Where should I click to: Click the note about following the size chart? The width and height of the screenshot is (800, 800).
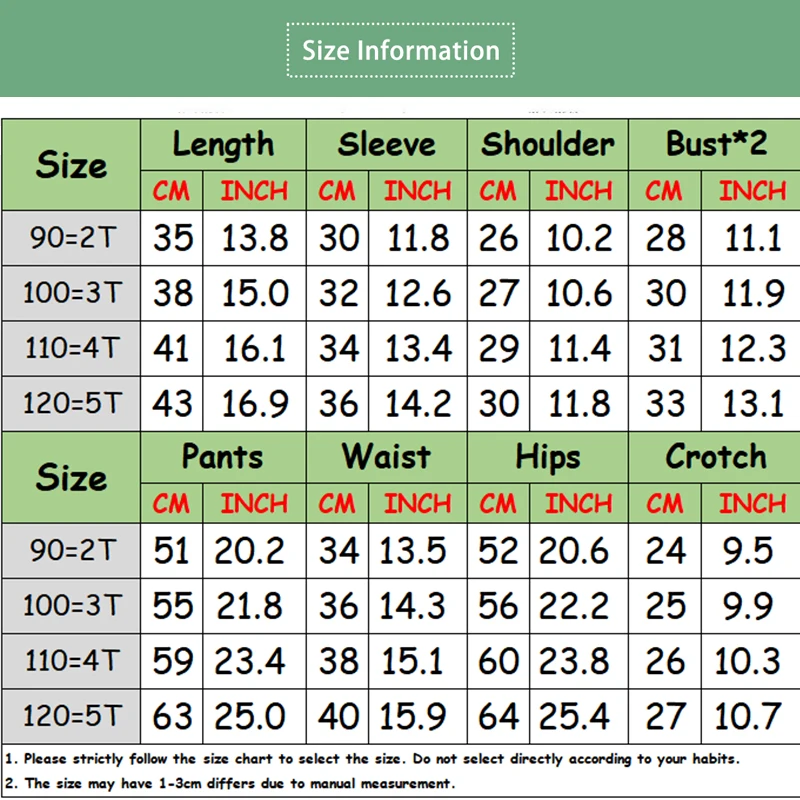tap(381, 759)
